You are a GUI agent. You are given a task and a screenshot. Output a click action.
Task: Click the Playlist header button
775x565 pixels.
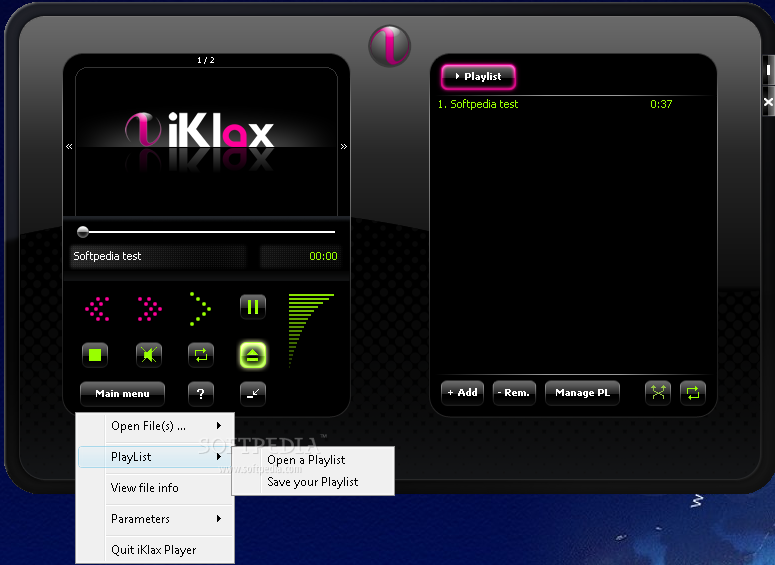tap(478, 77)
